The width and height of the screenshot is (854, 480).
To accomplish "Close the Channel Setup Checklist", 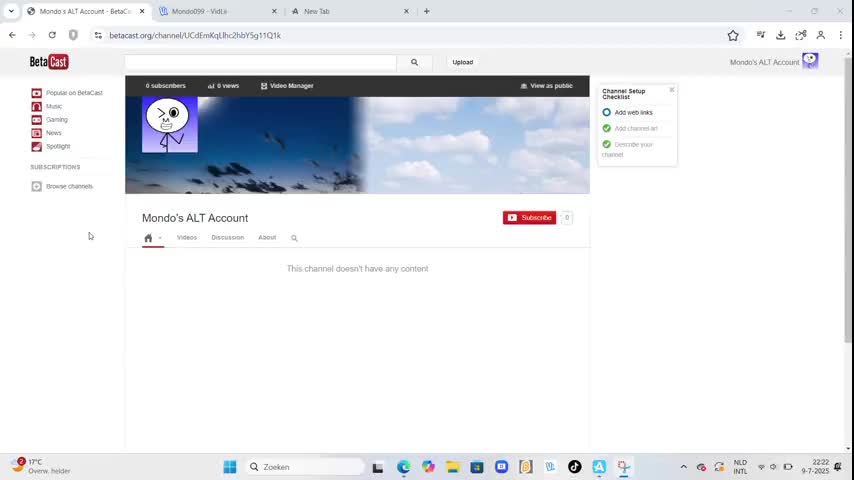I will (672, 90).
